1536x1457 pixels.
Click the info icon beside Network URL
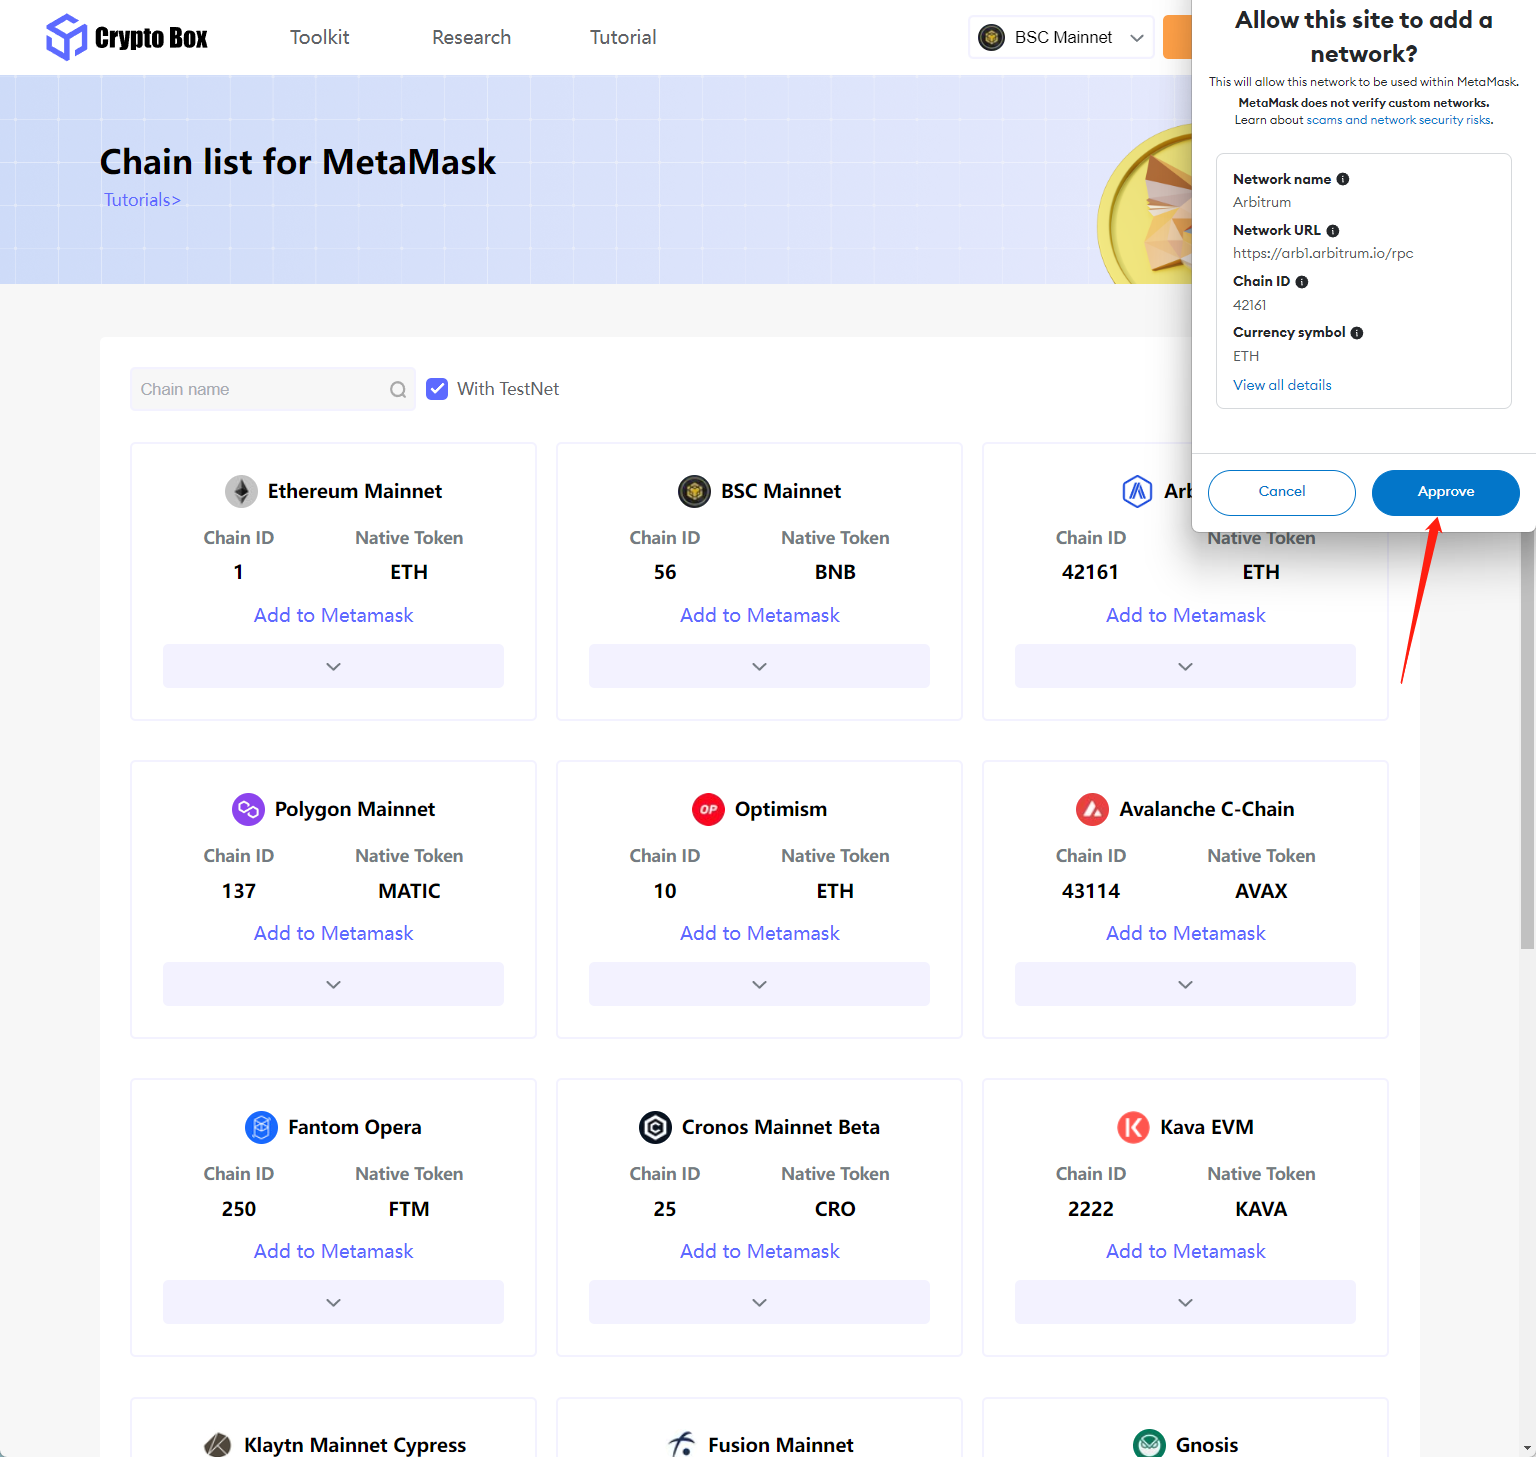1333,231
